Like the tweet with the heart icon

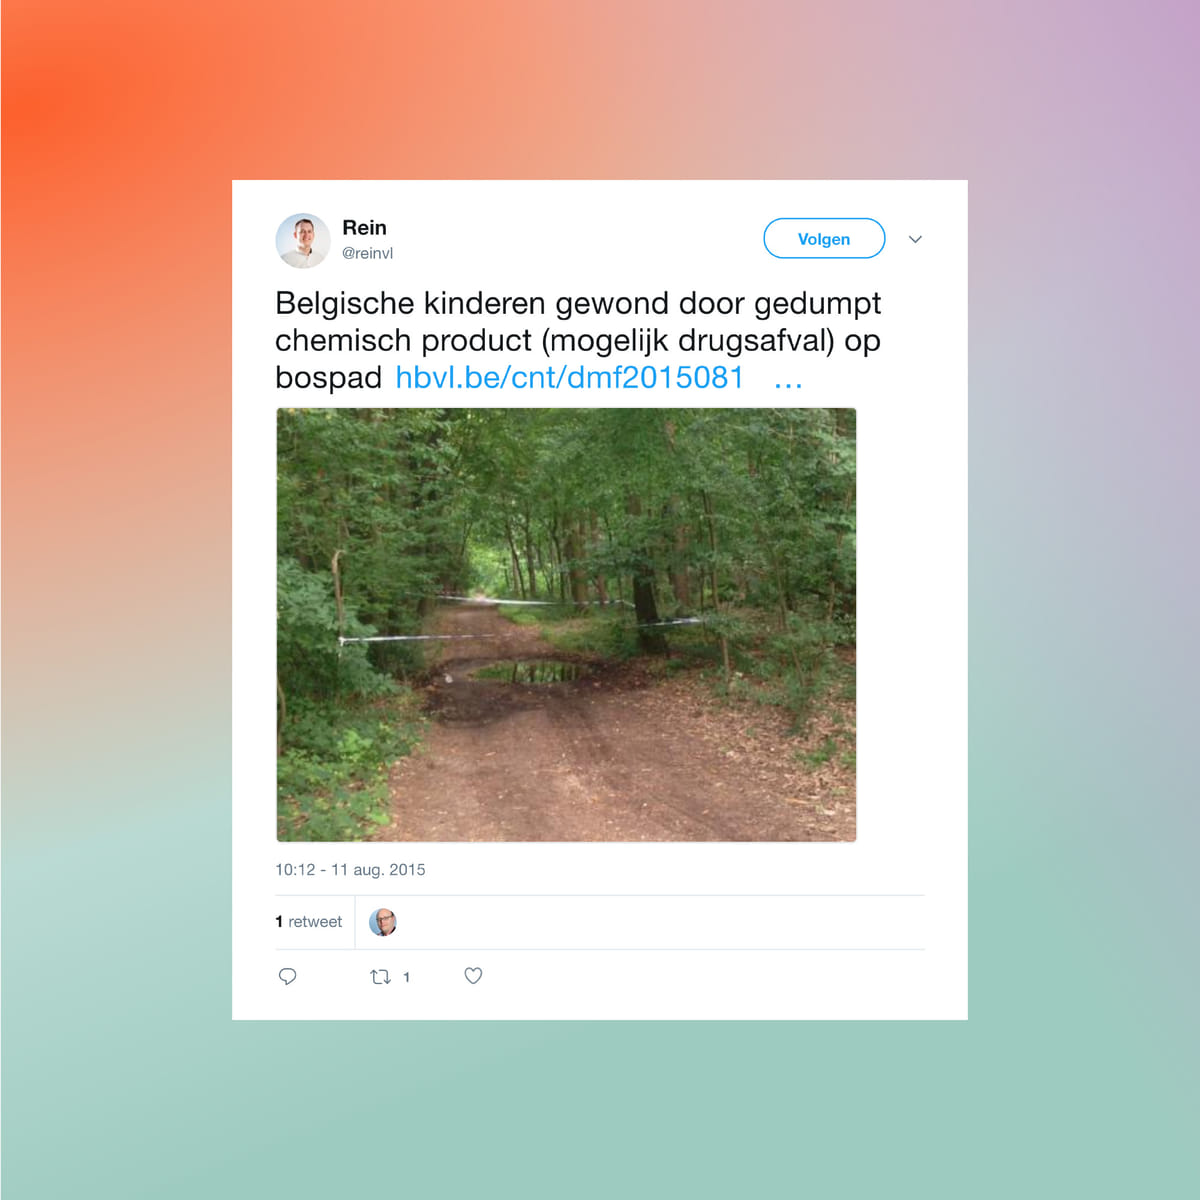[473, 976]
